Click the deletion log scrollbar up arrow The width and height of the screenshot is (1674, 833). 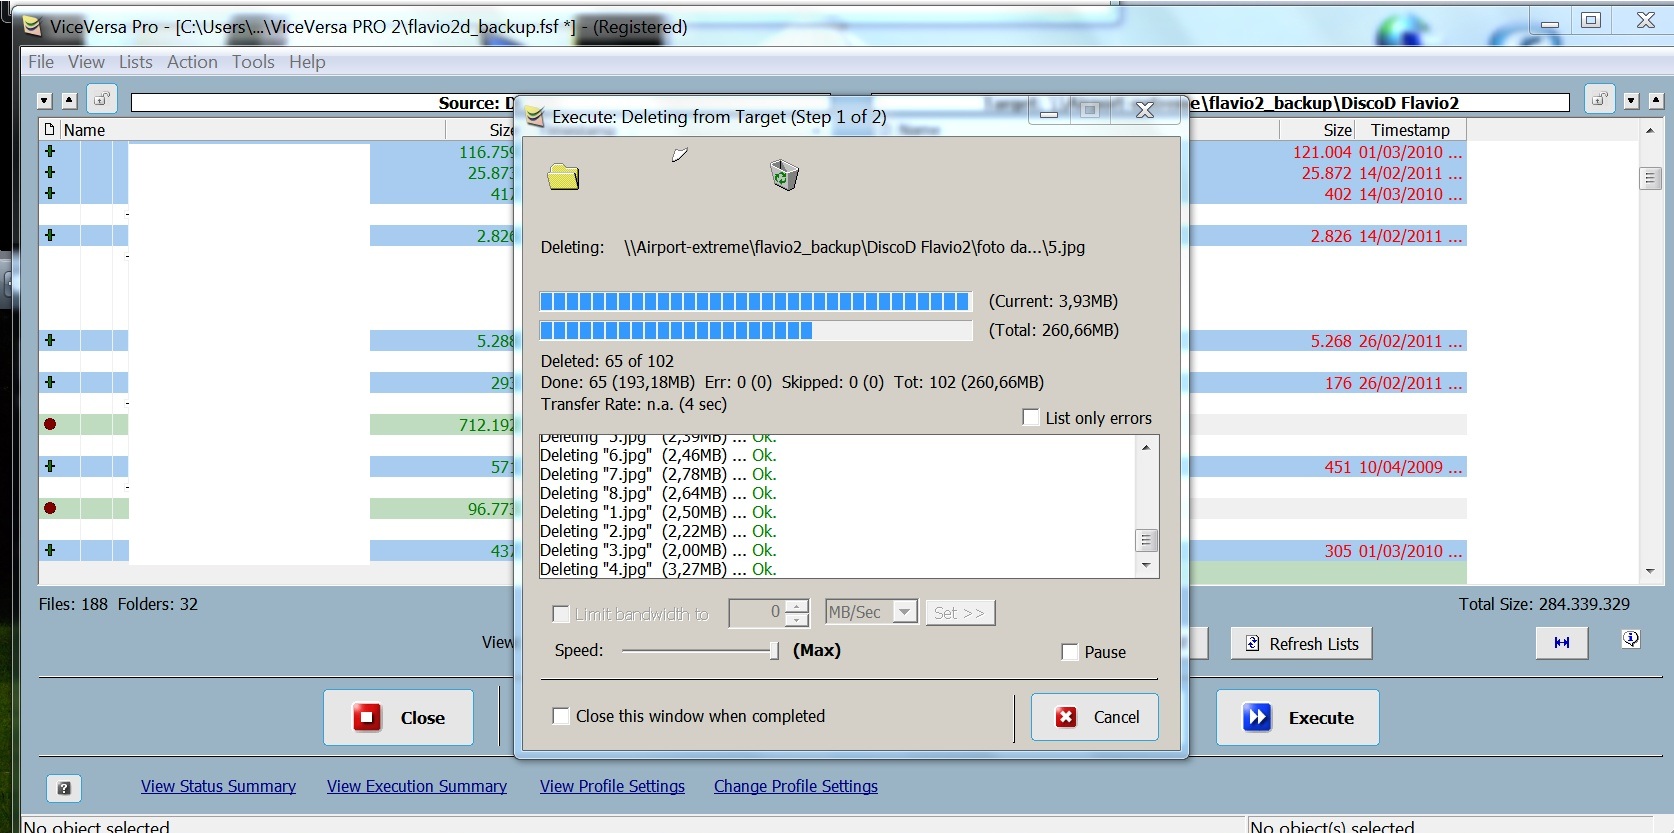(x=1147, y=447)
